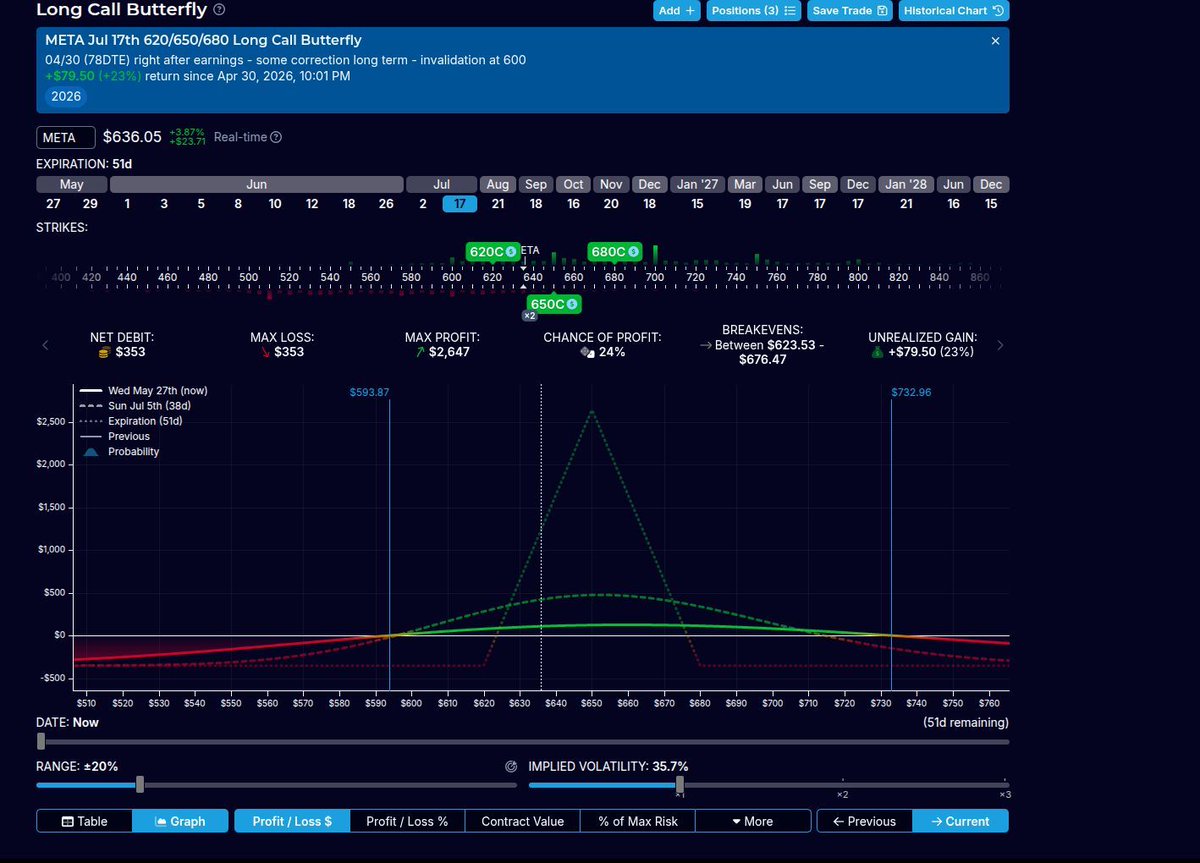Click the Range ±20% slider handle

pyautogui.click(x=140, y=785)
